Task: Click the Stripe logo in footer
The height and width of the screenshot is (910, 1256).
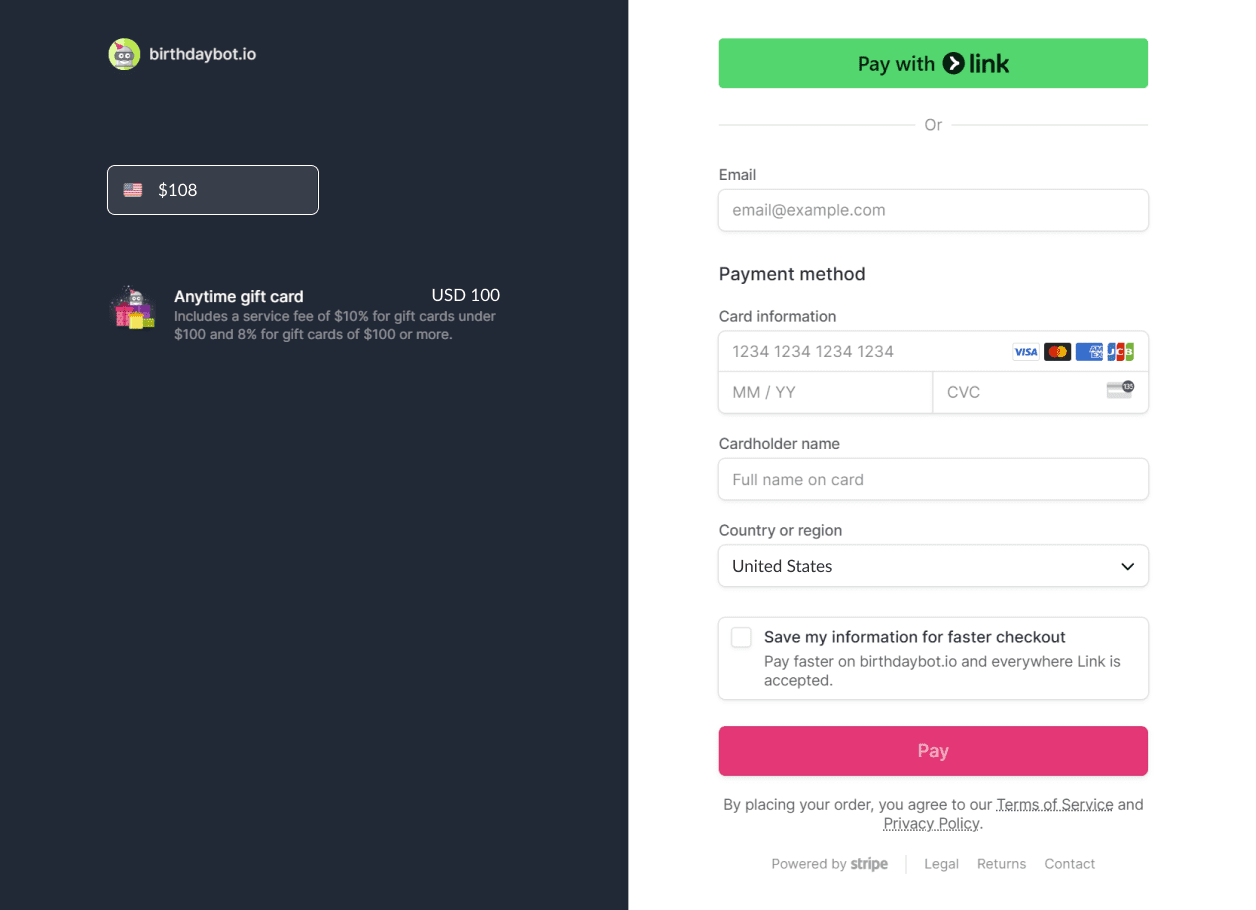Action: click(869, 864)
